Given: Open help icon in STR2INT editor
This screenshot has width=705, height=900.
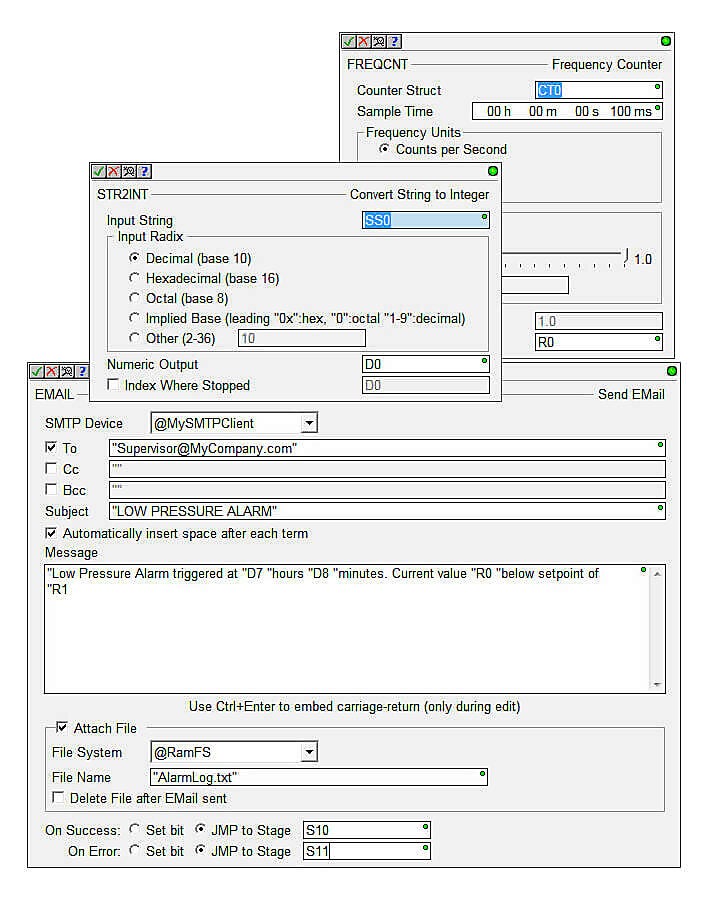Looking at the screenshot, I should coord(144,171).
